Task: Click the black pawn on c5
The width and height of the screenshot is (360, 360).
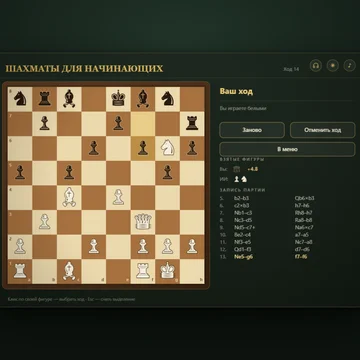Action: 69,173
